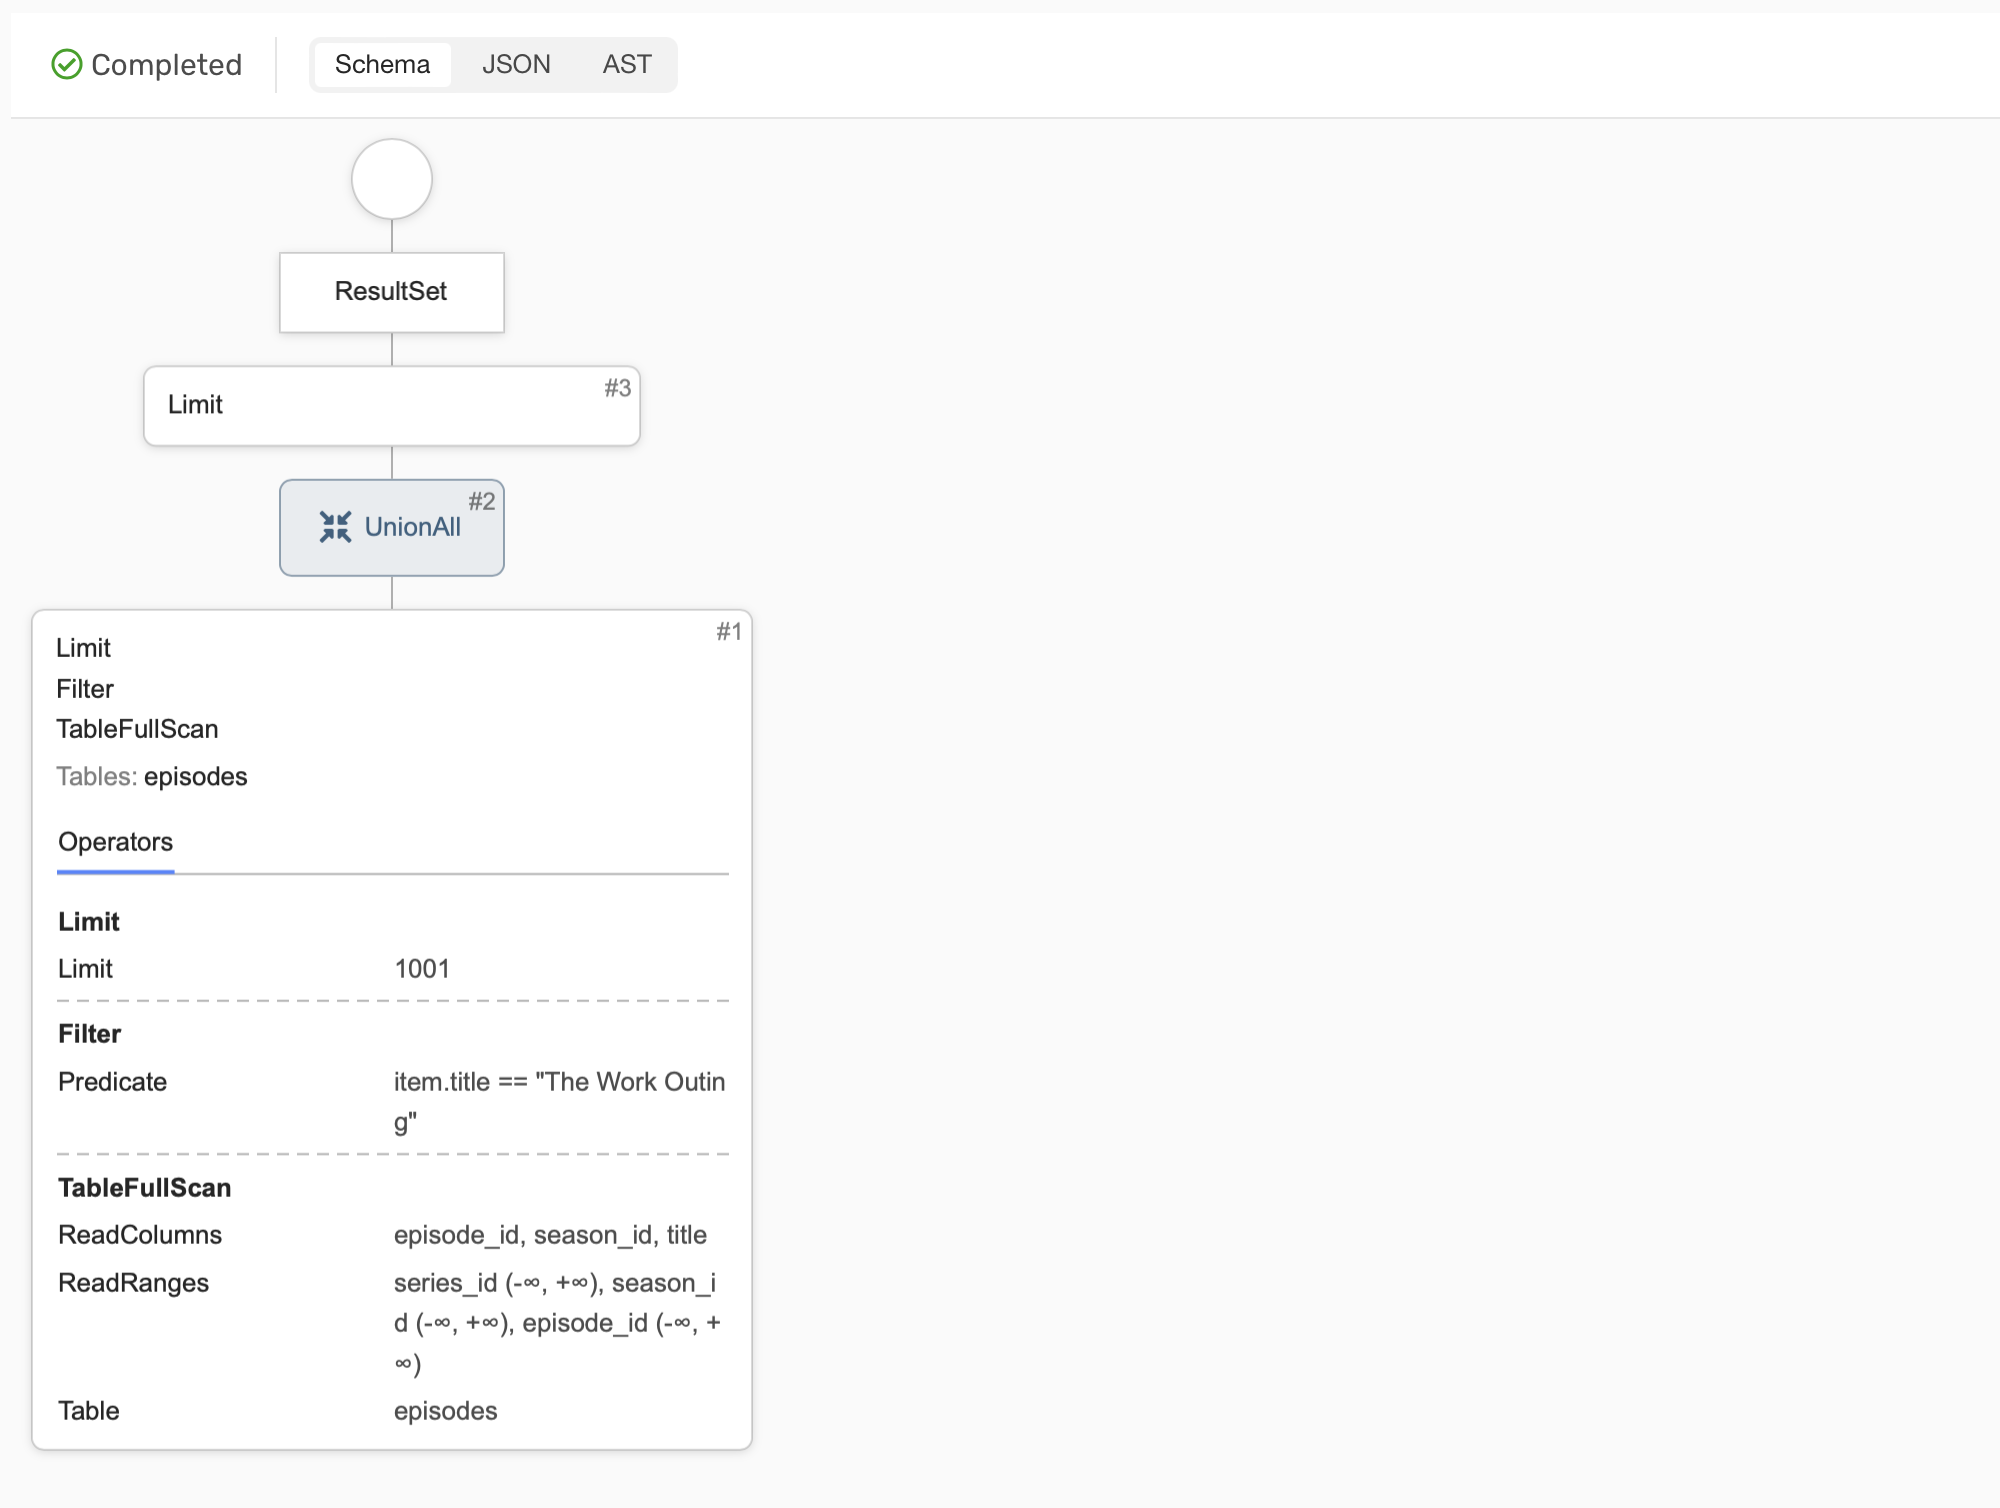Viewport: 2000px width, 1508px height.
Task: Switch to the JSON tab
Action: (x=516, y=64)
